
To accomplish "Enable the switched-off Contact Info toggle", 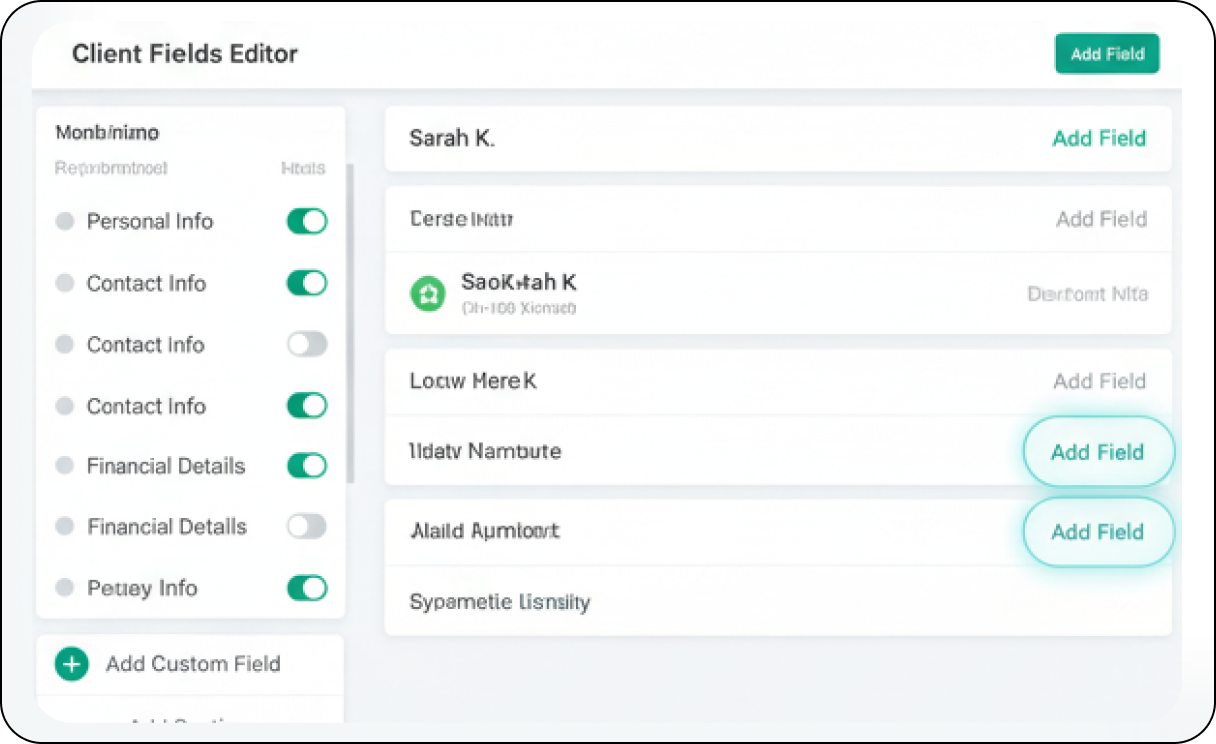I will [x=307, y=345].
